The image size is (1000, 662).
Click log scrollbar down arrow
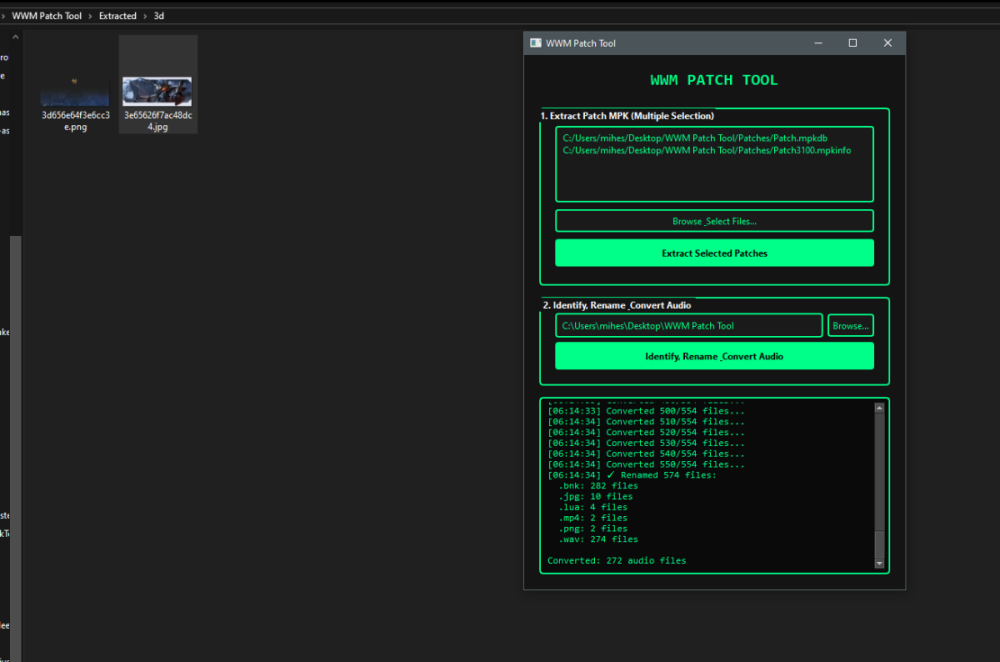879,564
